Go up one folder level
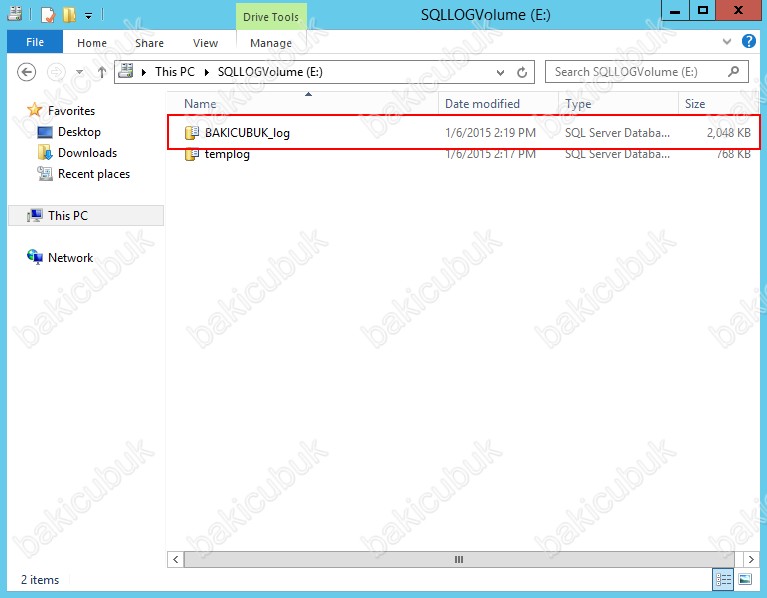 (101, 72)
